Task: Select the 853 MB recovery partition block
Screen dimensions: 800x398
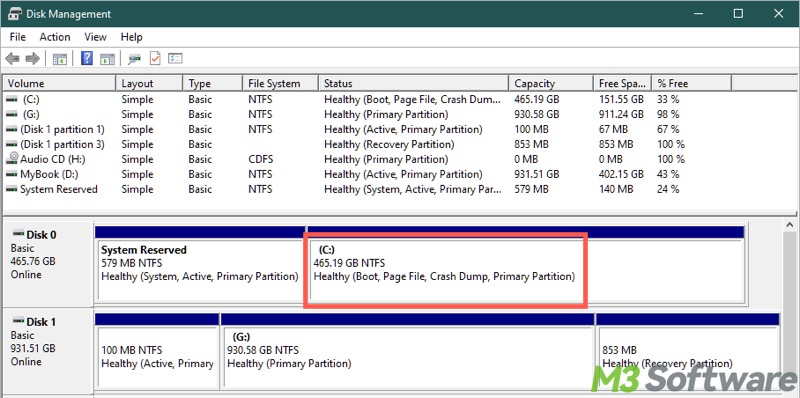Action: tap(688, 351)
